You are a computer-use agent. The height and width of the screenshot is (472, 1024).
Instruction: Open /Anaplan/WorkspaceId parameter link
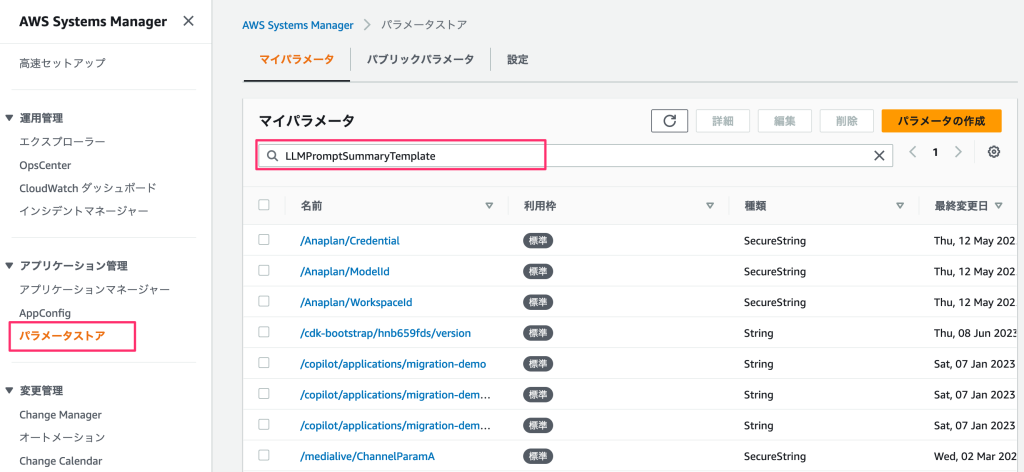(x=356, y=302)
